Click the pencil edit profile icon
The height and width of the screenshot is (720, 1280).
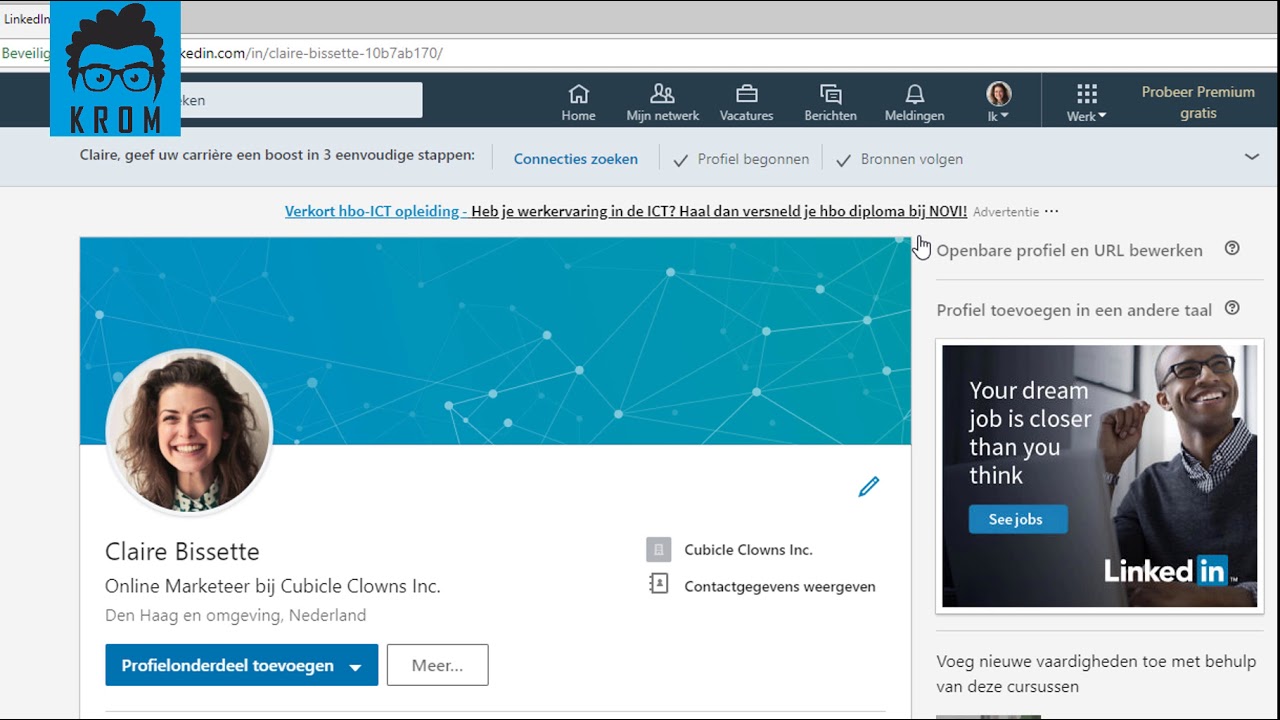tap(869, 487)
